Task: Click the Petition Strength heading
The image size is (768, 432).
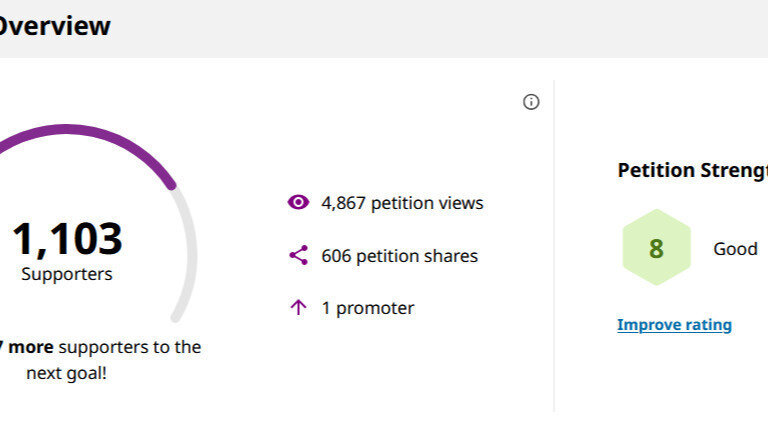Action: click(693, 170)
